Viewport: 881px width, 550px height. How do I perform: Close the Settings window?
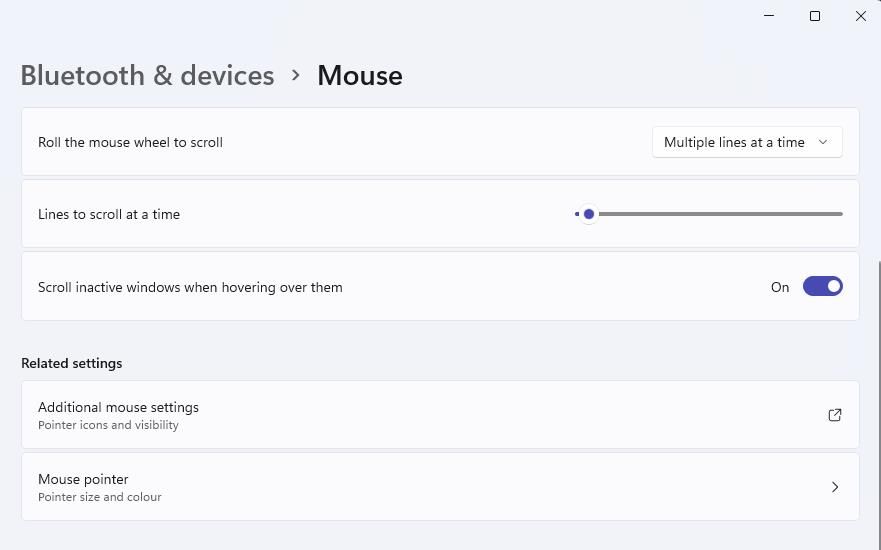click(x=860, y=16)
